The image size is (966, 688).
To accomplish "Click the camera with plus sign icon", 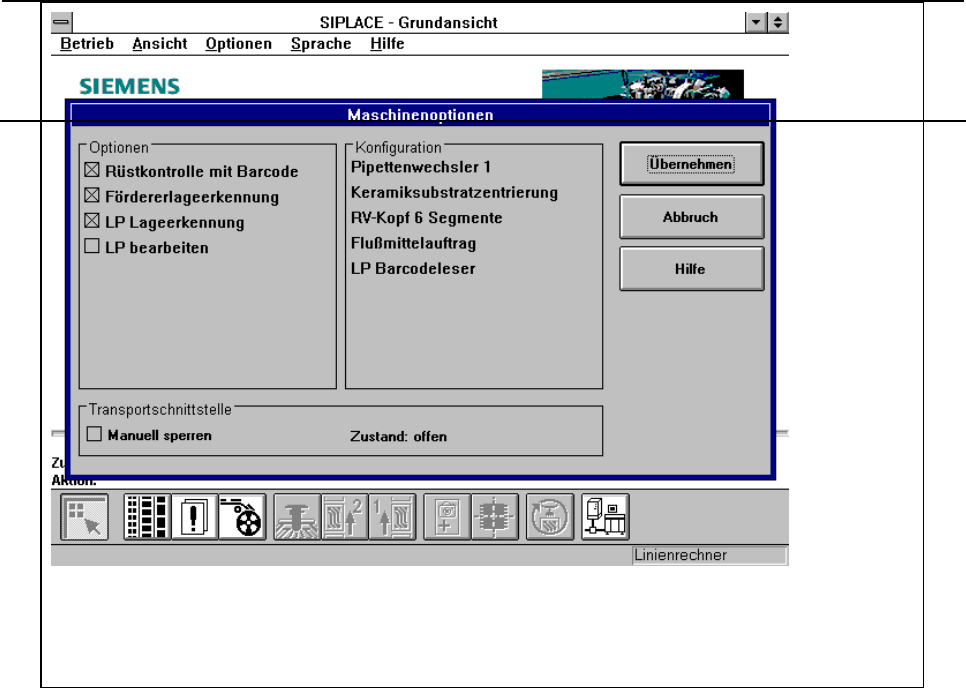I will [x=447, y=517].
